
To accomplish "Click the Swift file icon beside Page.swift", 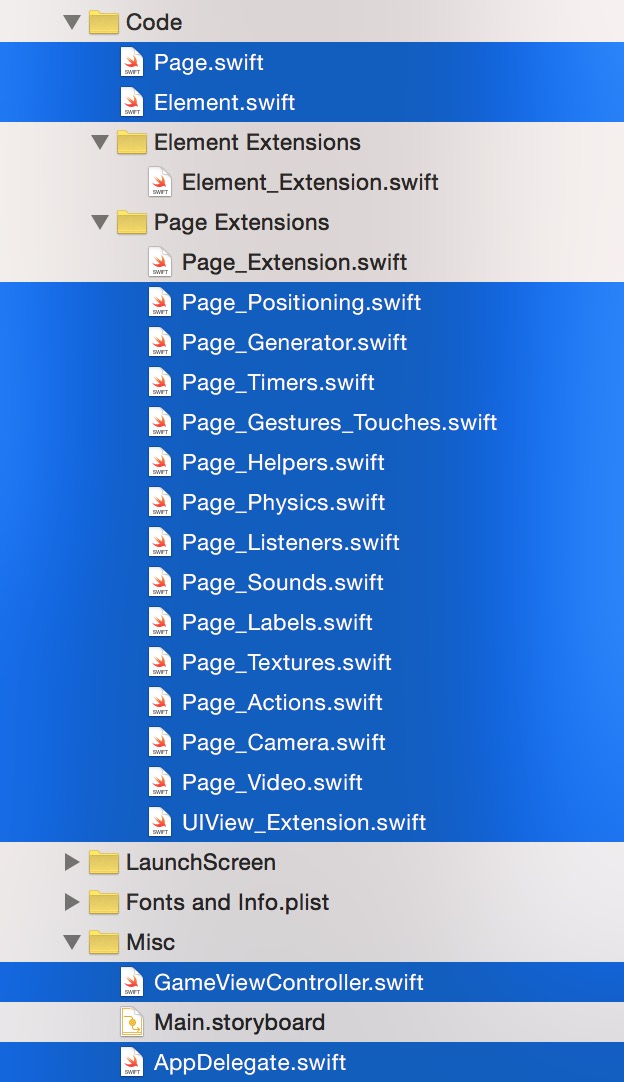I will (x=131, y=63).
